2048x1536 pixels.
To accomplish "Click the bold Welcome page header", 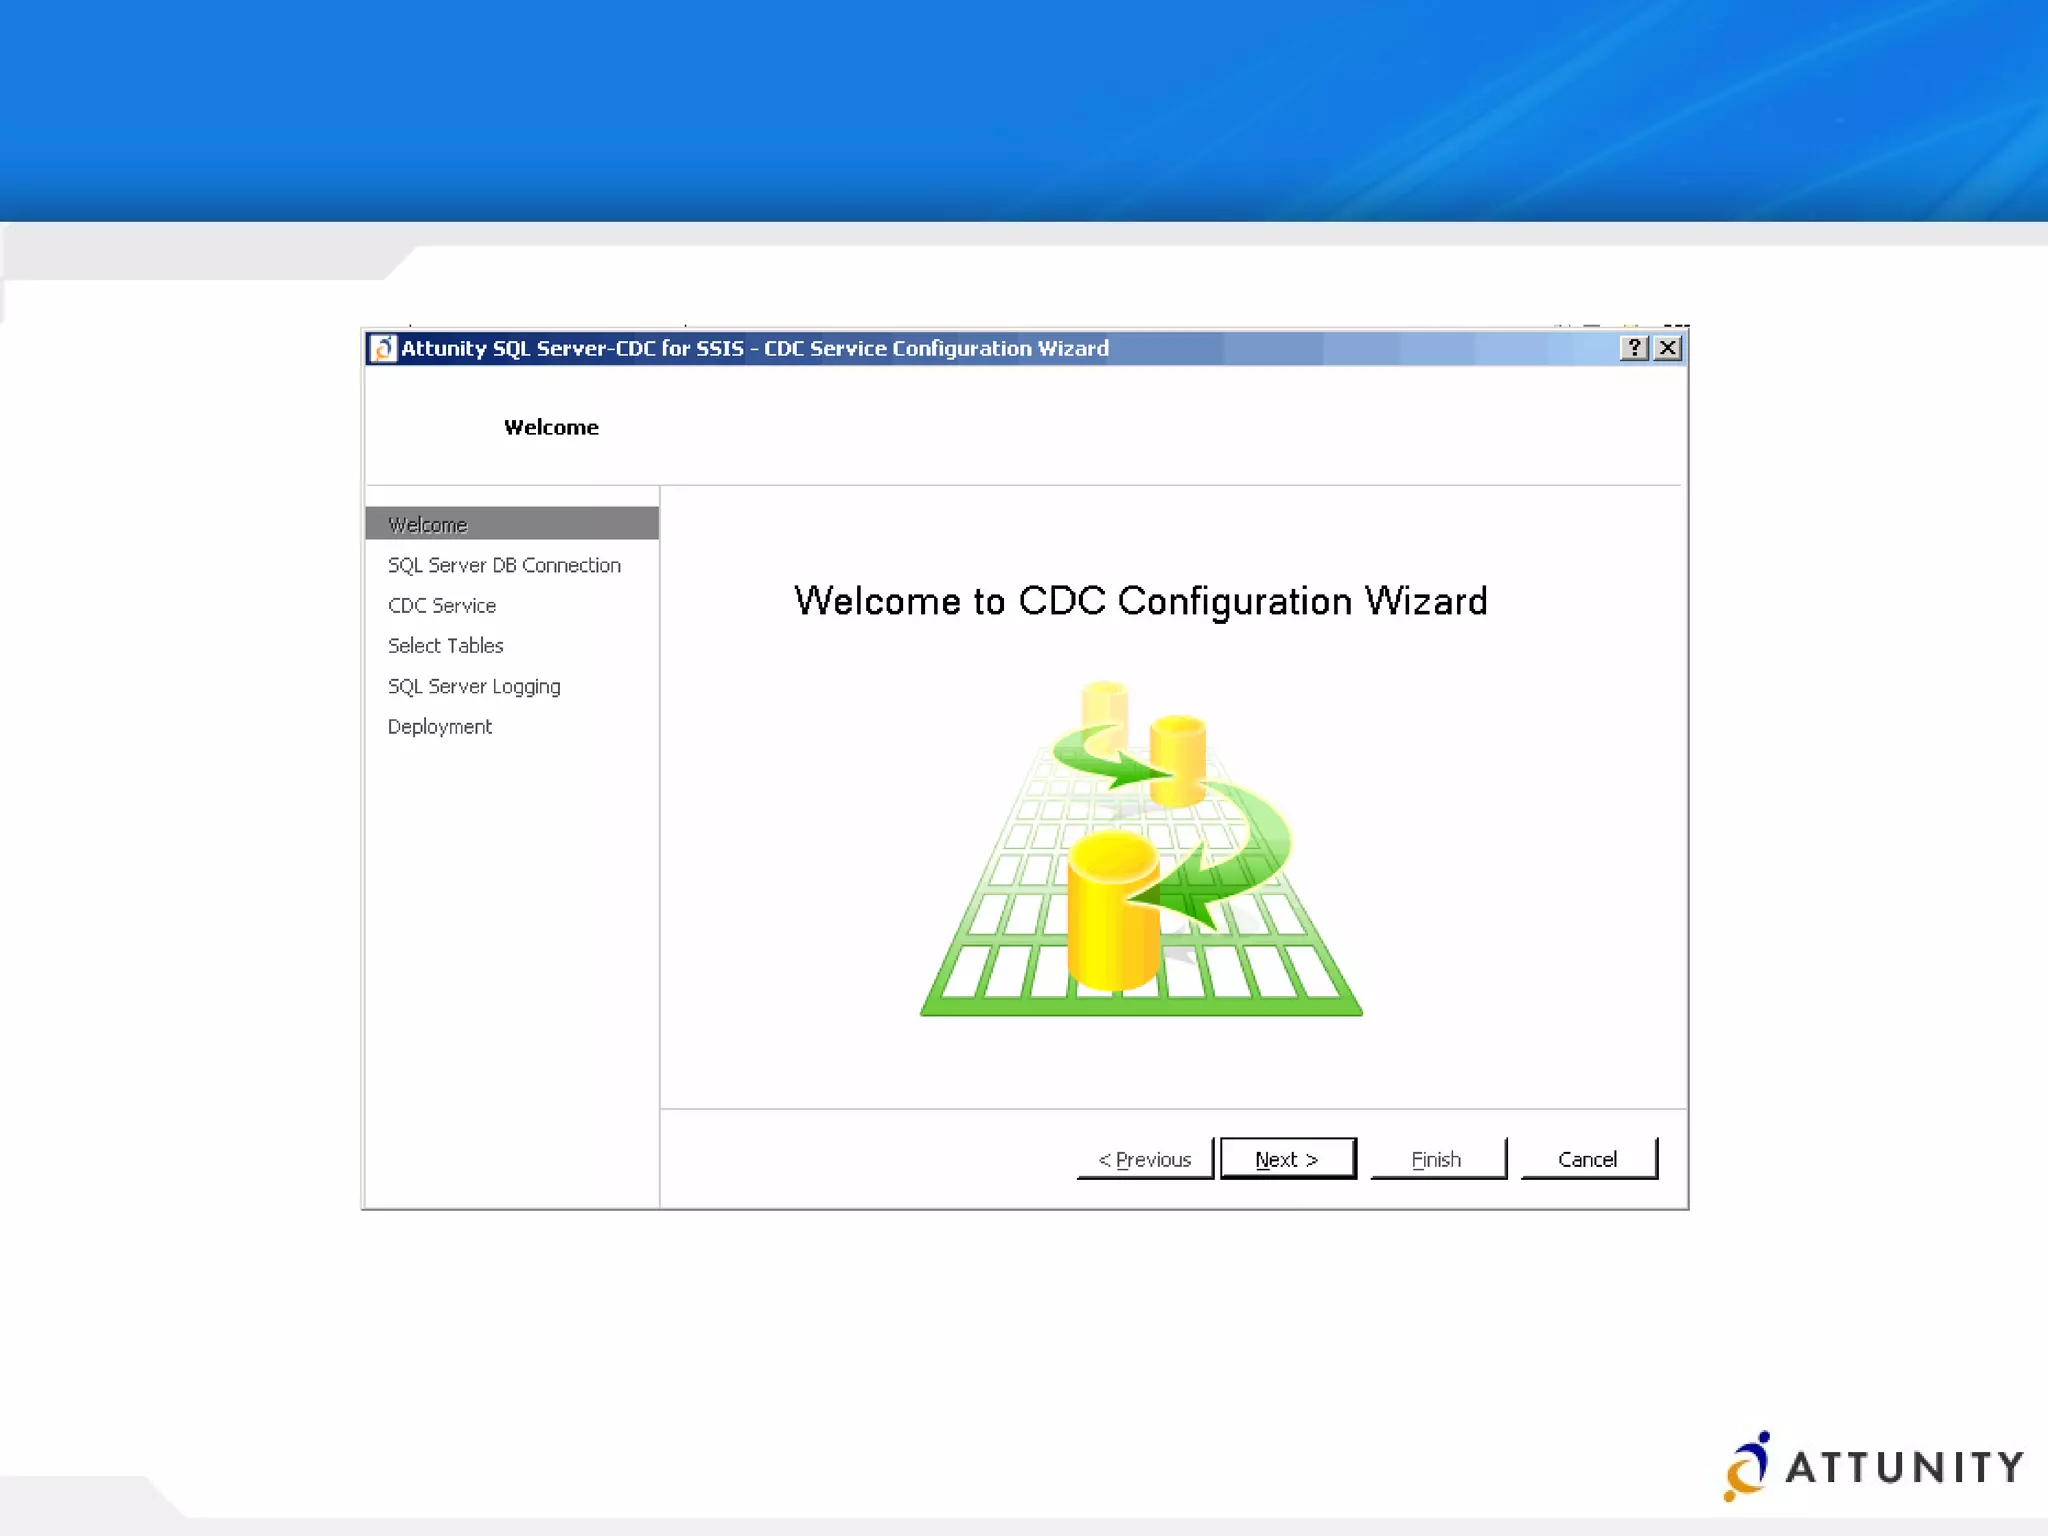I will click(551, 427).
